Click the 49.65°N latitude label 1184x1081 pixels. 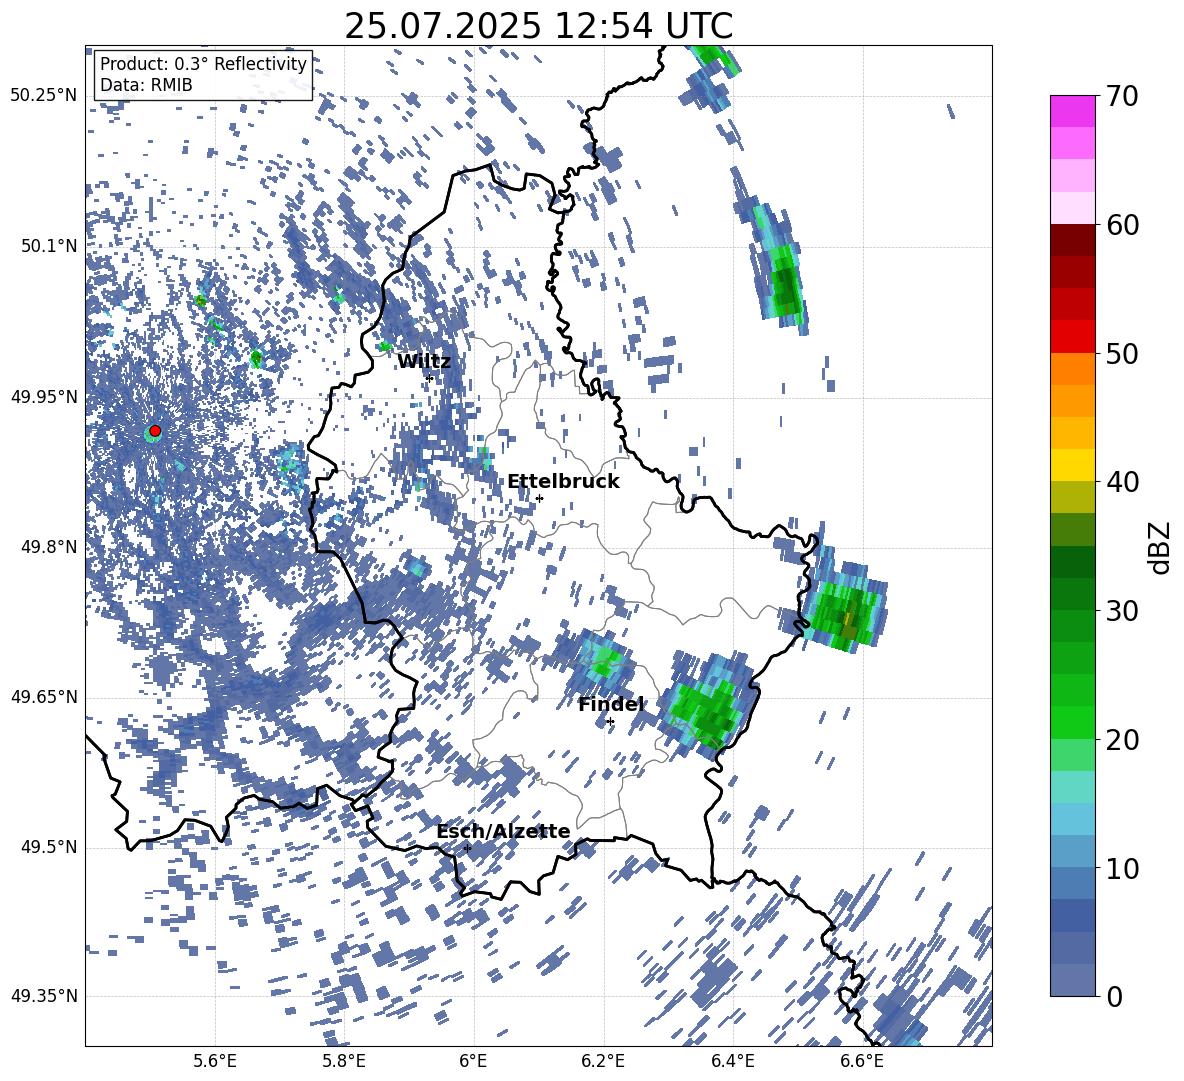point(44,696)
